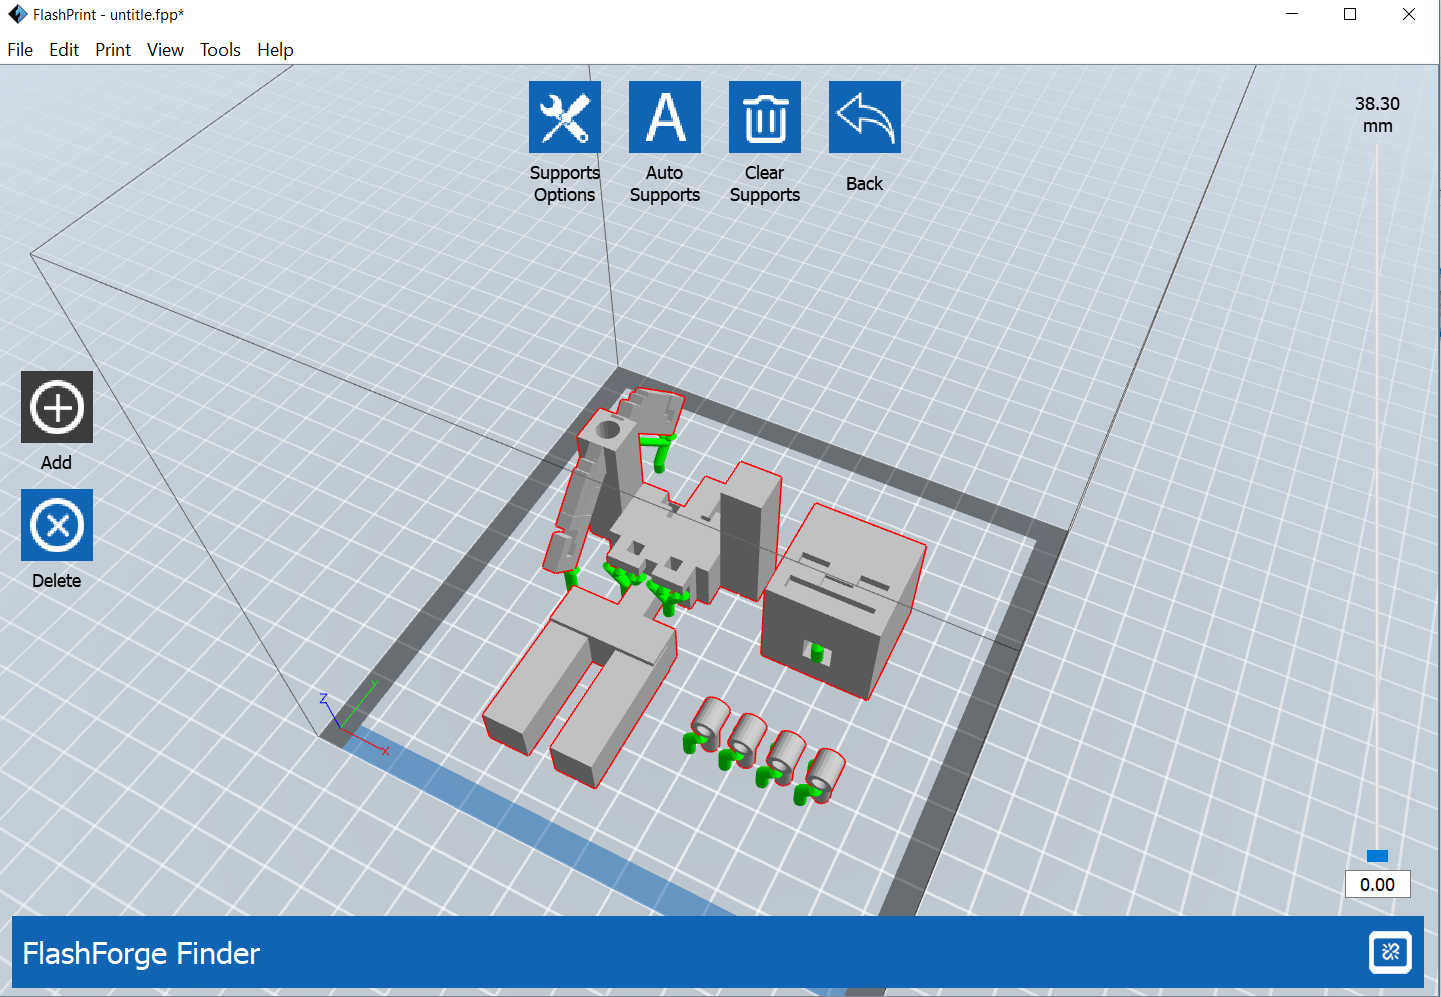
Task: Click the 0.00 height input field
Action: 1377,884
